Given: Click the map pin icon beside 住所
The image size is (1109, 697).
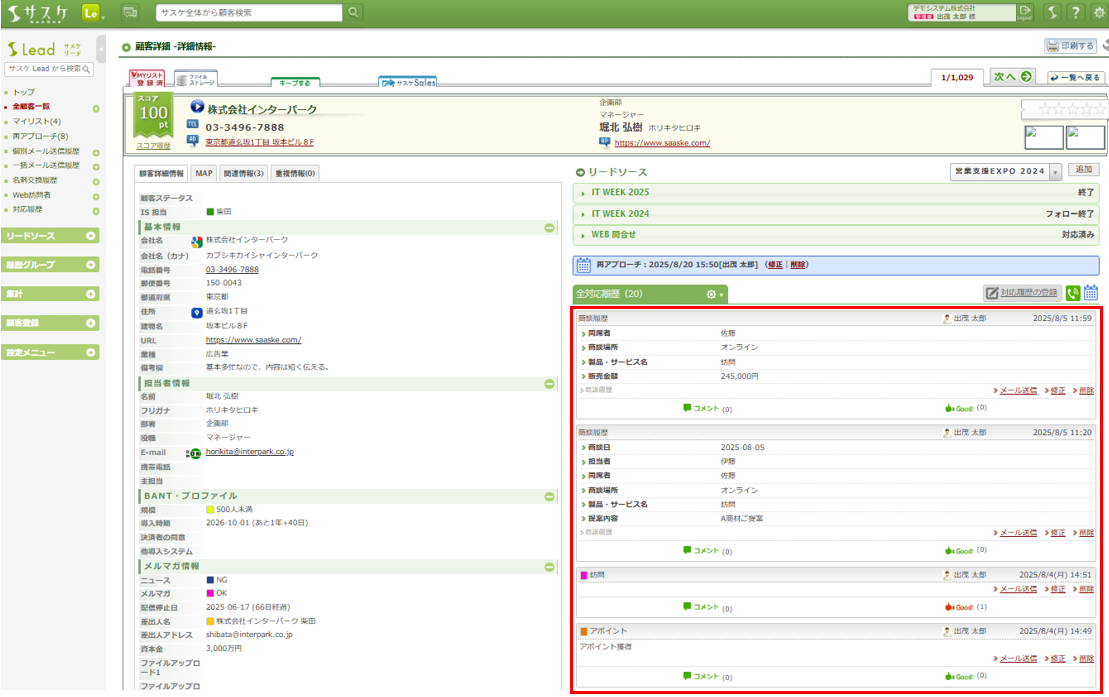Looking at the screenshot, I should coord(197,312).
